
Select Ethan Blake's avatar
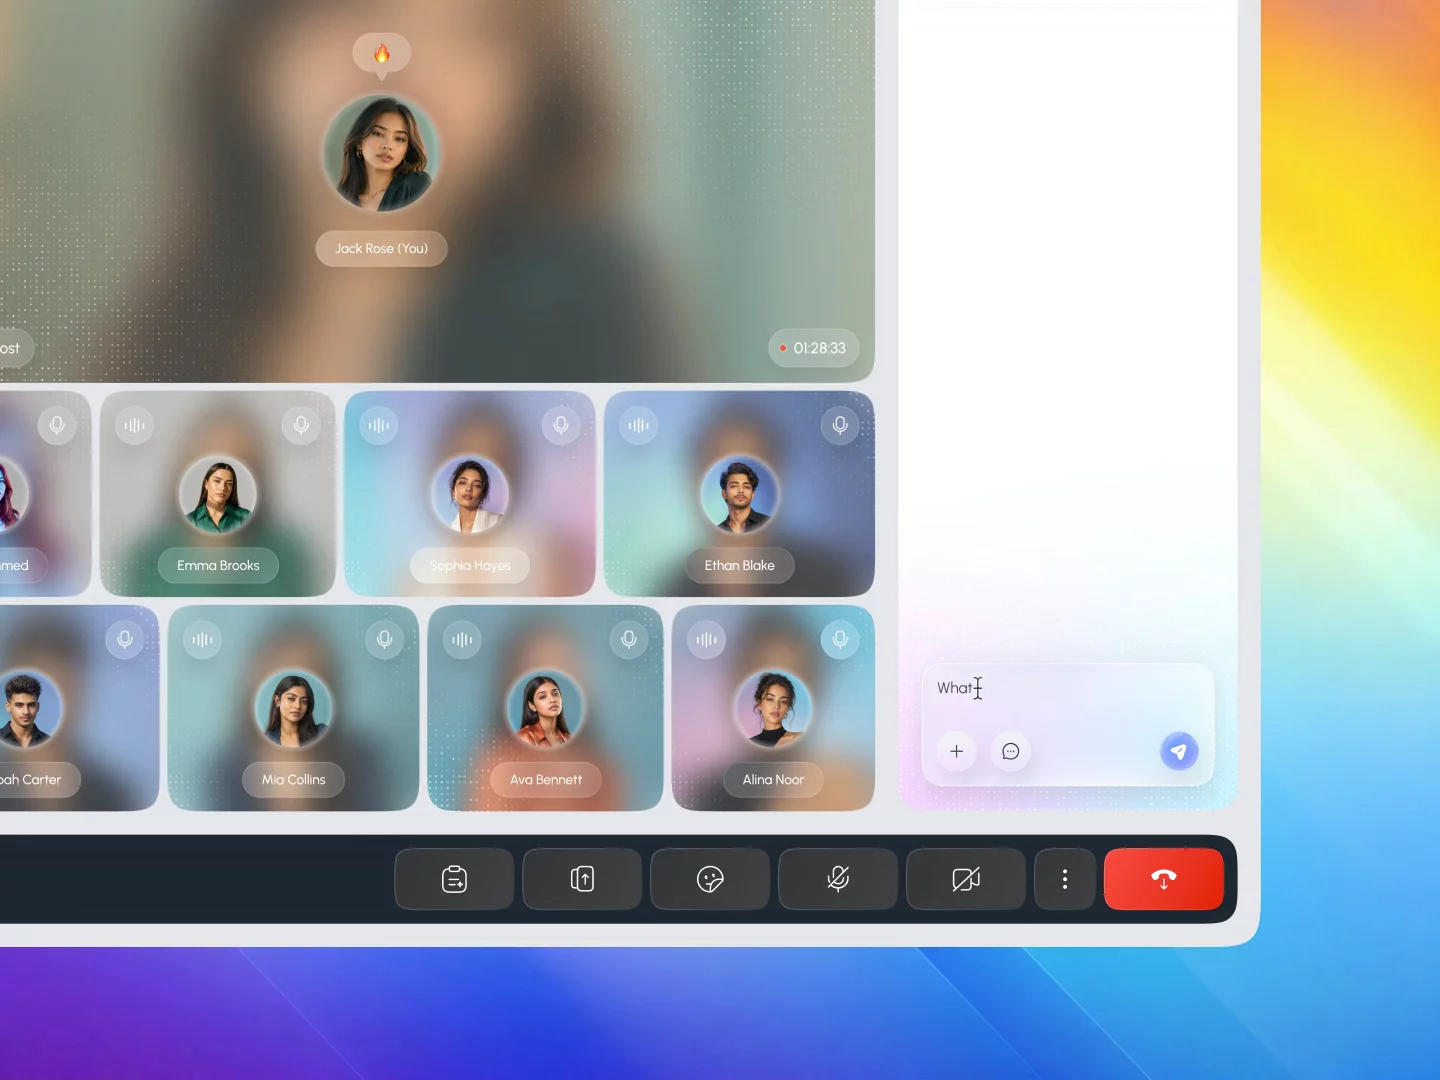(740, 494)
